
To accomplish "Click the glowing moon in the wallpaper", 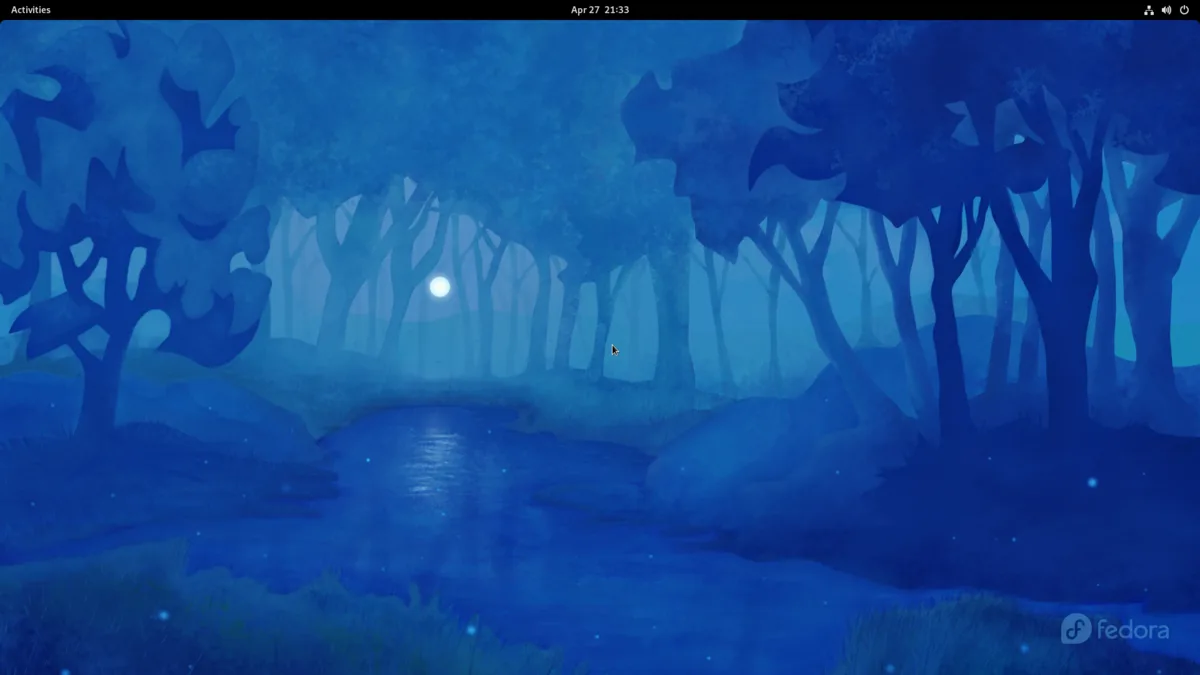I will pos(439,287).
